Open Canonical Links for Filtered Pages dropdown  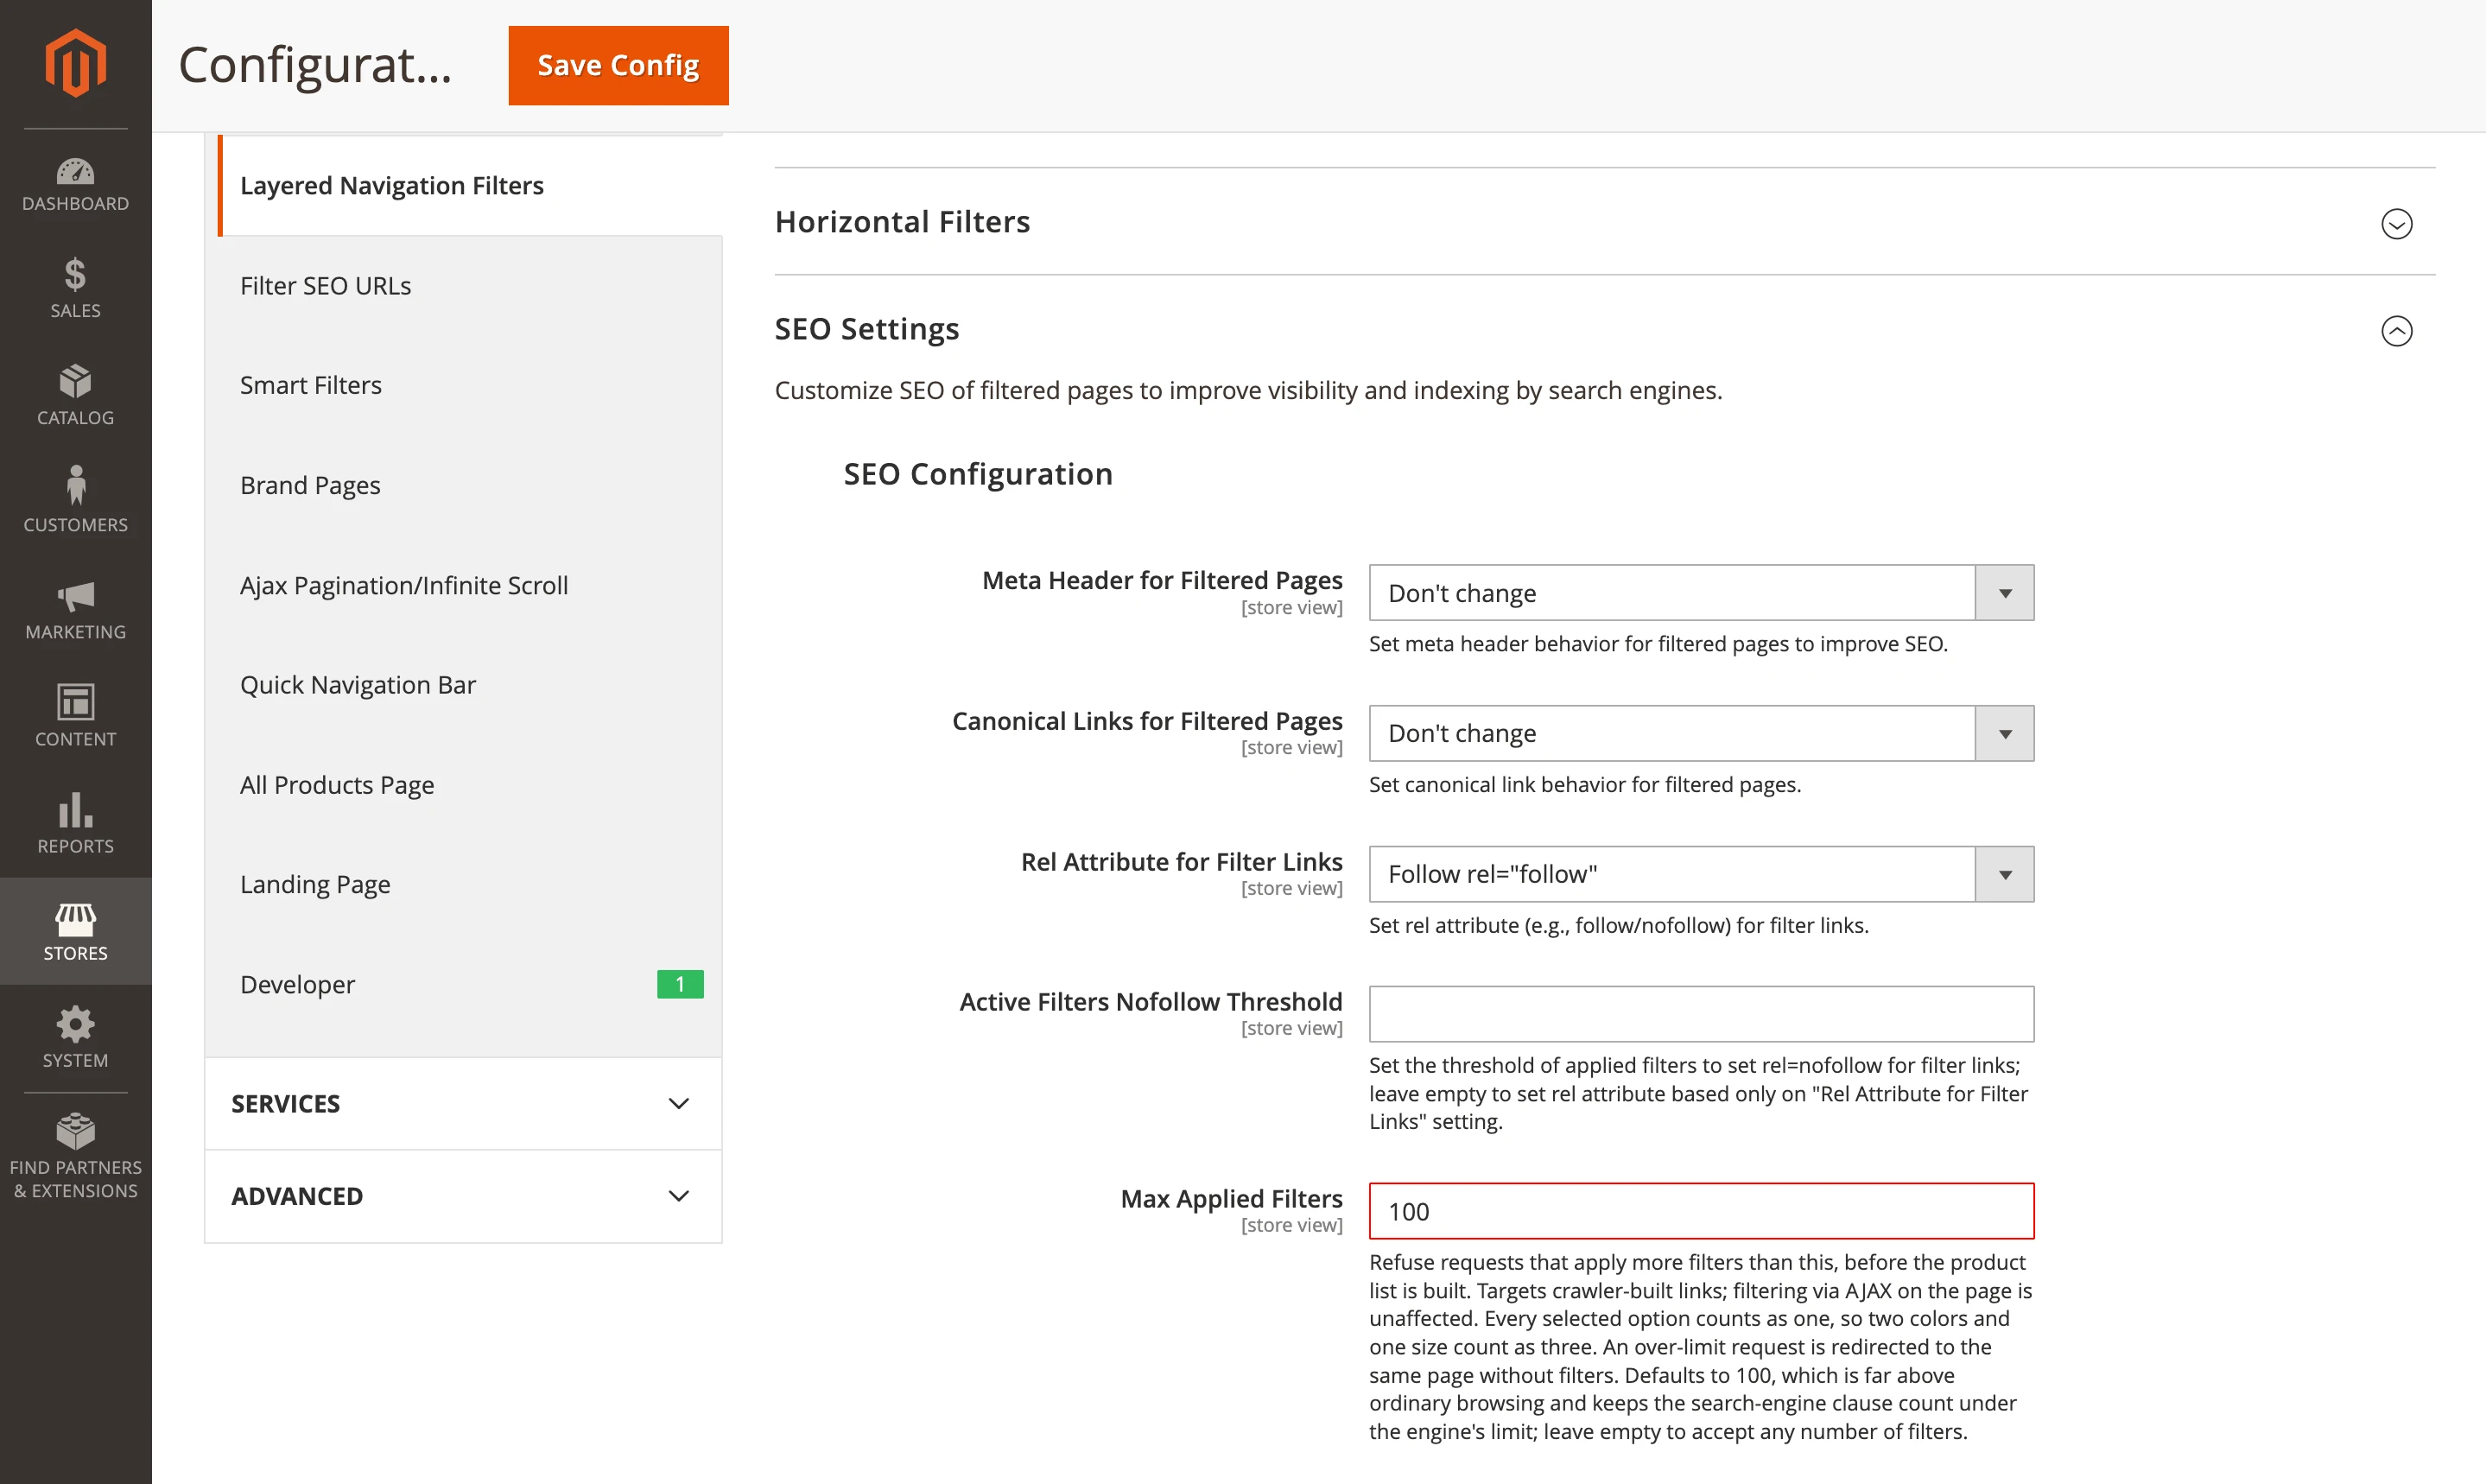[x=1700, y=733]
